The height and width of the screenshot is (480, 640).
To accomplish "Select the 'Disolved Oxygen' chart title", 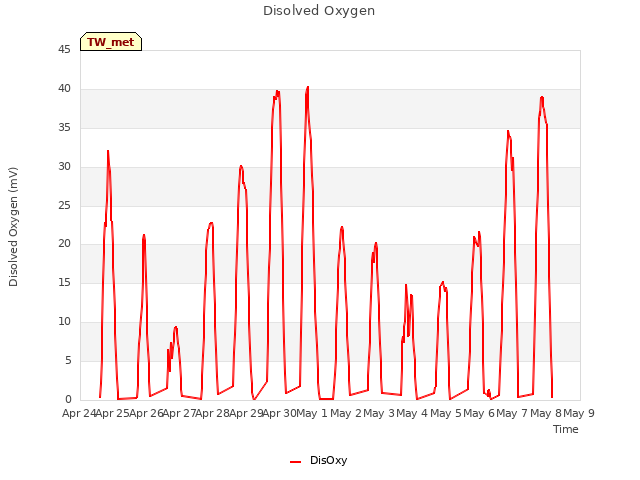I will 319,11.
